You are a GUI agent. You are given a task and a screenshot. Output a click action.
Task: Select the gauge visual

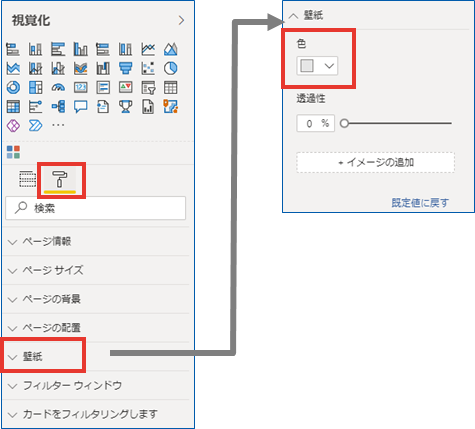click(58, 88)
